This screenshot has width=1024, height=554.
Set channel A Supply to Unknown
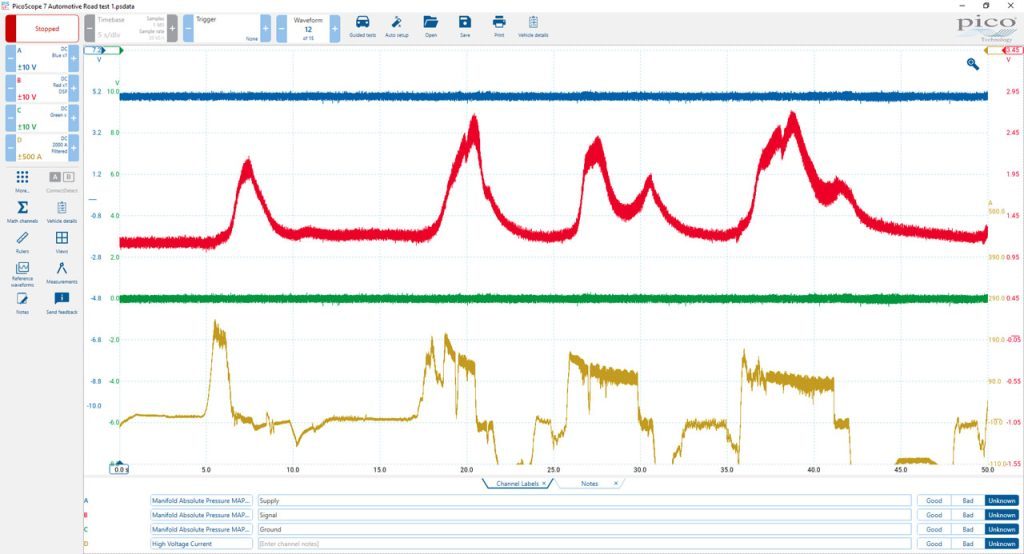pyautogui.click(x=1001, y=500)
